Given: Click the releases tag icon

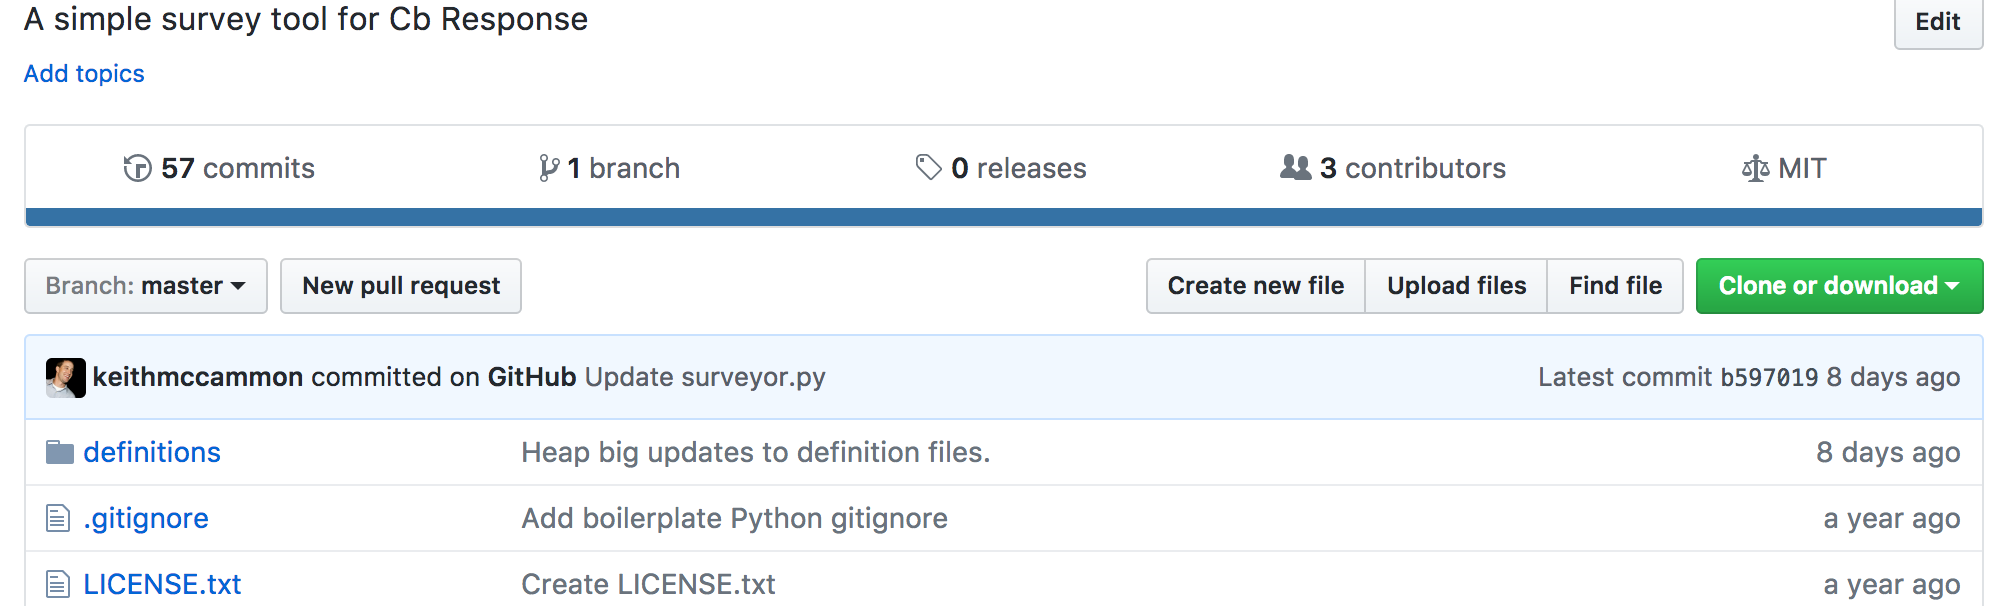Looking at the screenshot, I should tap(928, 167).
